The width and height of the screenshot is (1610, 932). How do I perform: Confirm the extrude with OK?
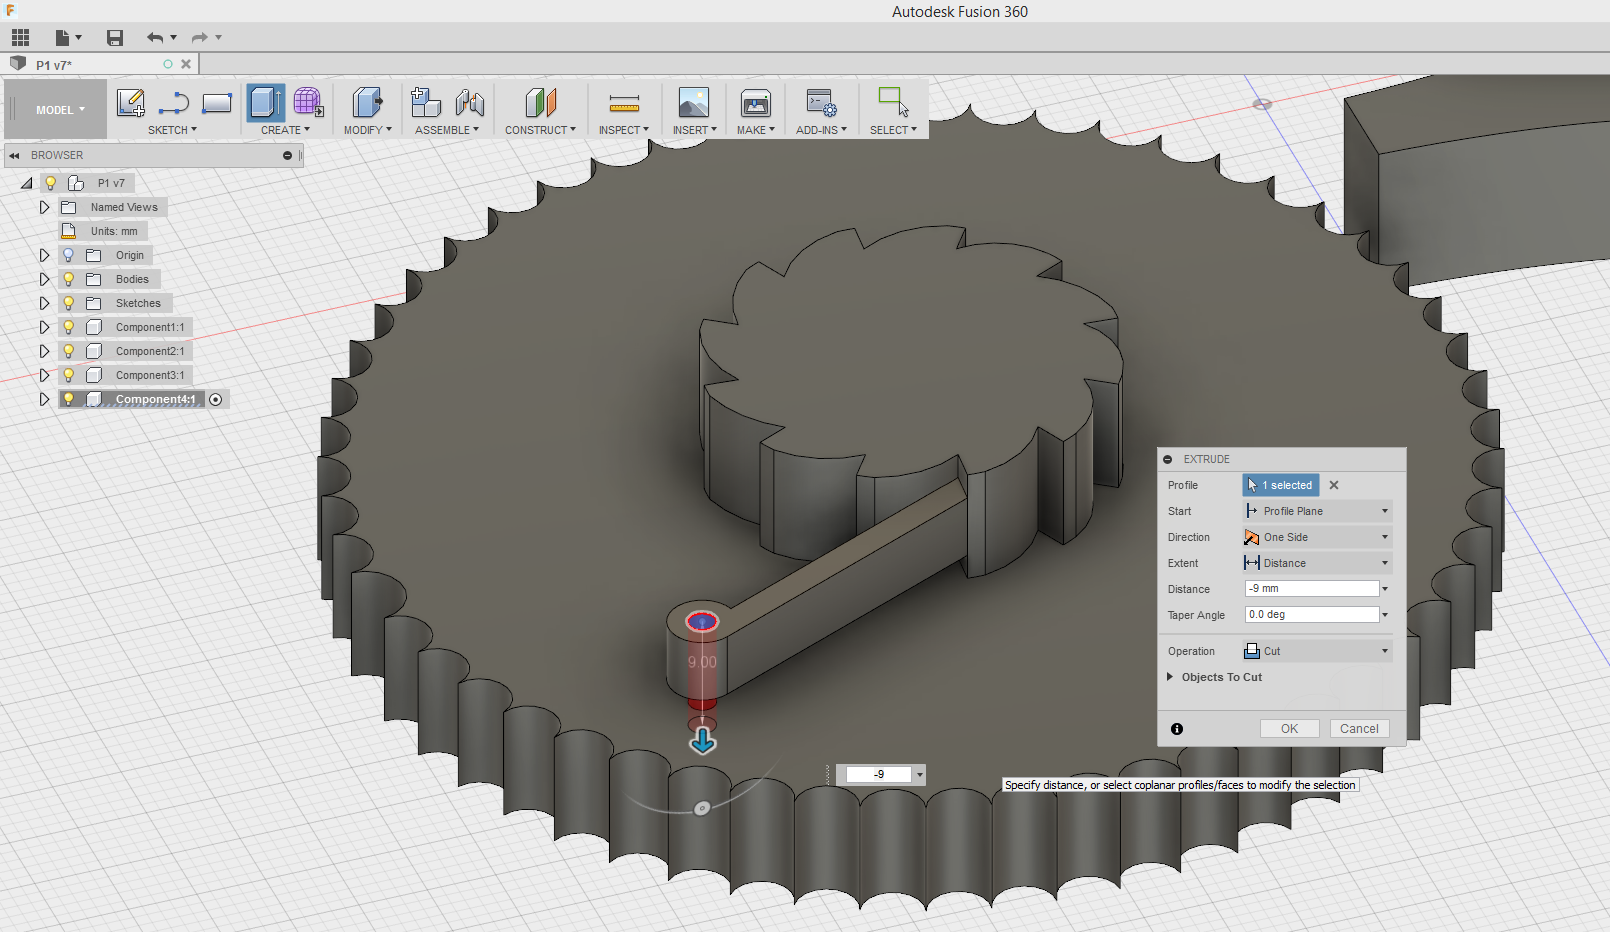(1289, 729)
